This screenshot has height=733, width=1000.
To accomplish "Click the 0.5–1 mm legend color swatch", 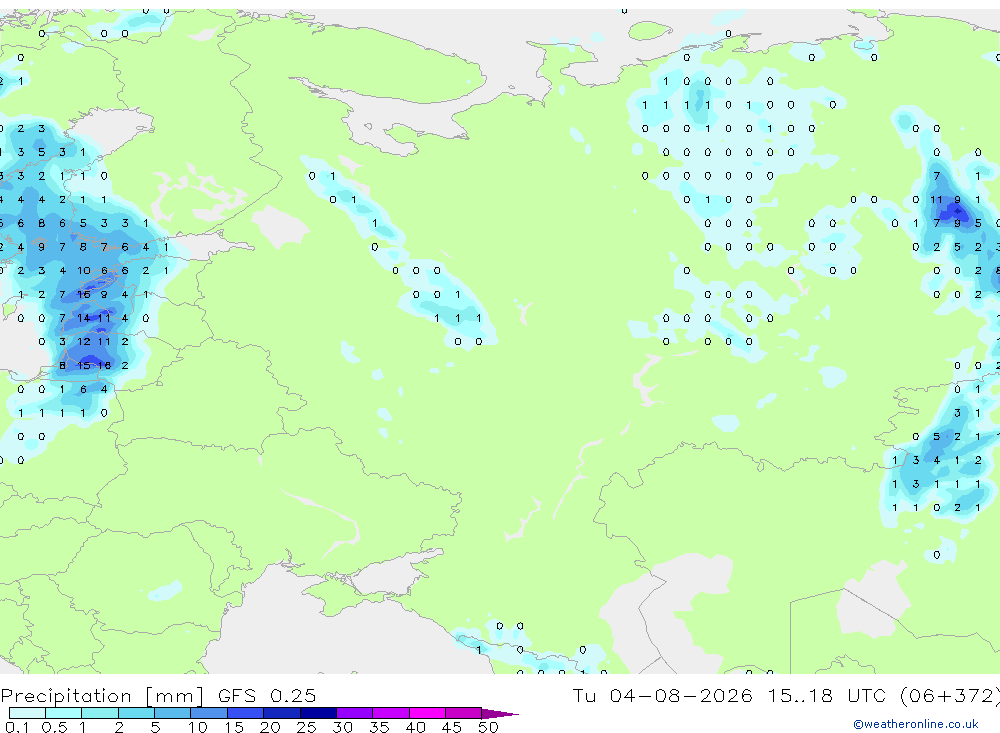I will coord(64,713).
